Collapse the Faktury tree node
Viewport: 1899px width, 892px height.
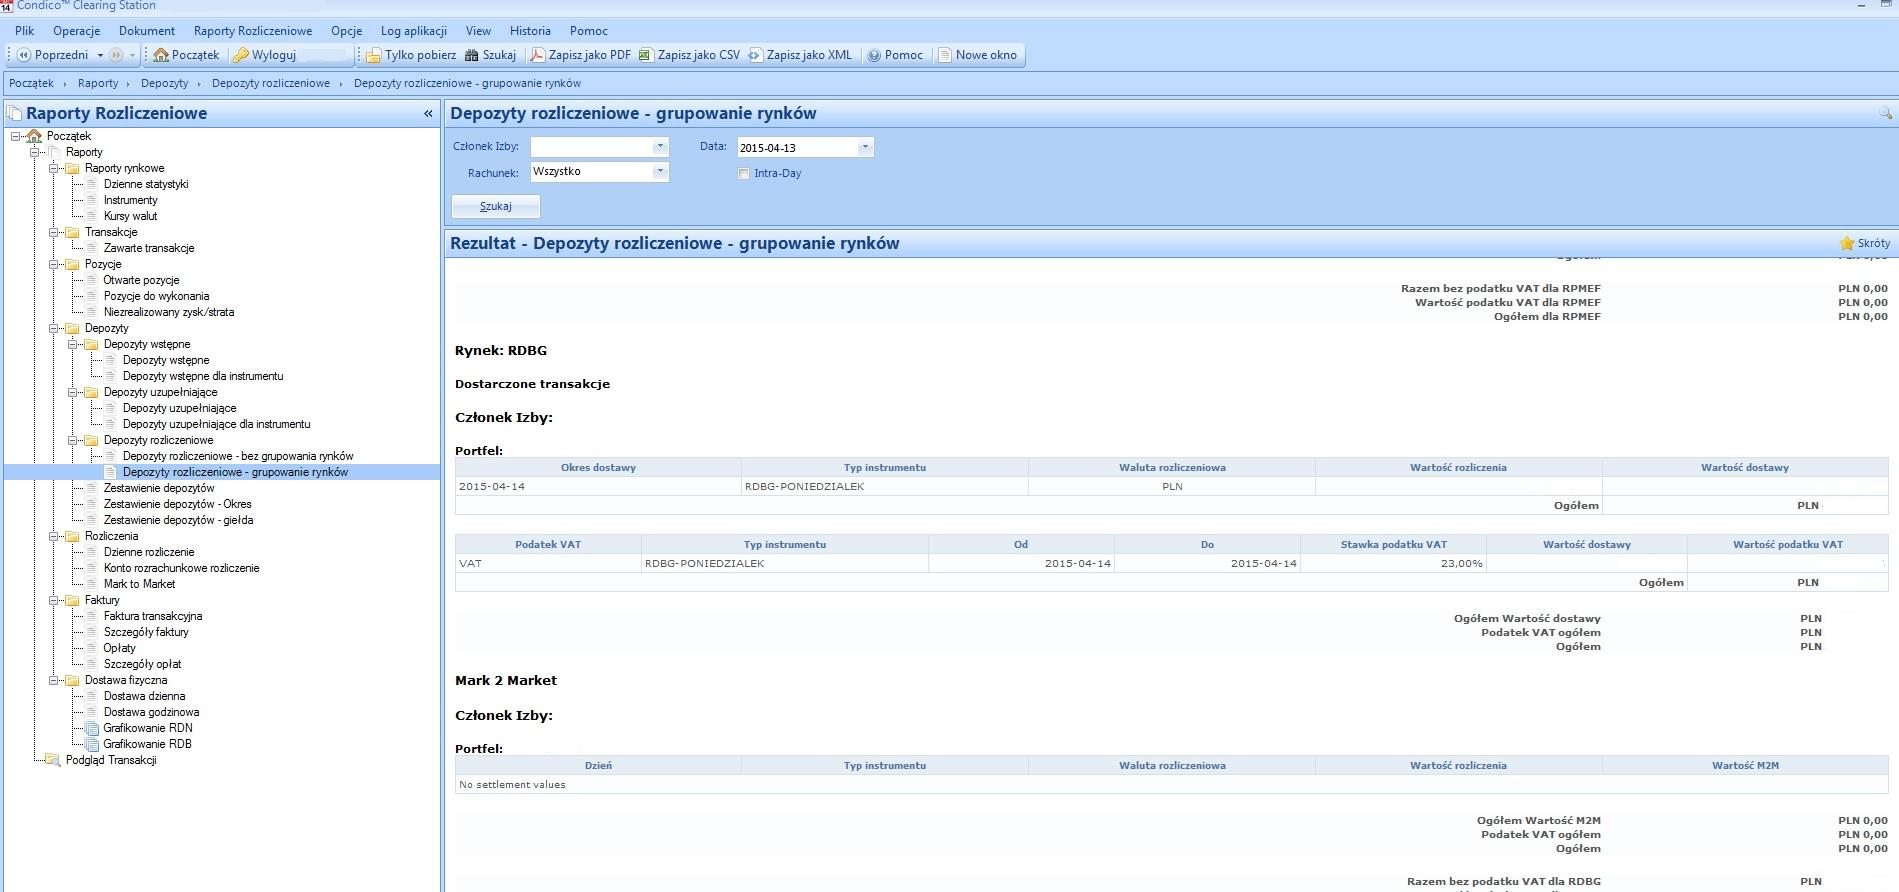click(x=54, y=600)
